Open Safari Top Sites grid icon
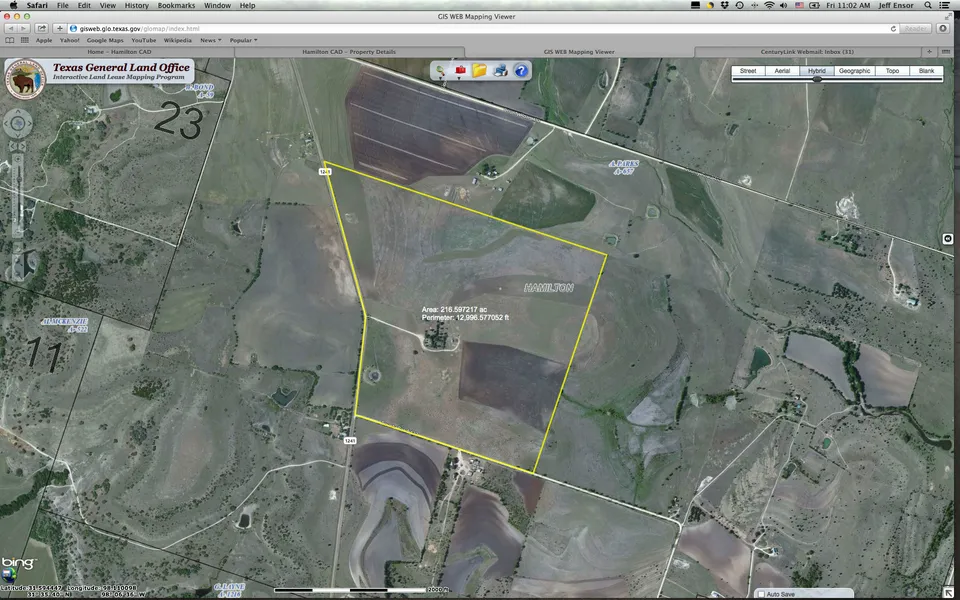Viewport: 960px width, 600px height. point(25,40)
